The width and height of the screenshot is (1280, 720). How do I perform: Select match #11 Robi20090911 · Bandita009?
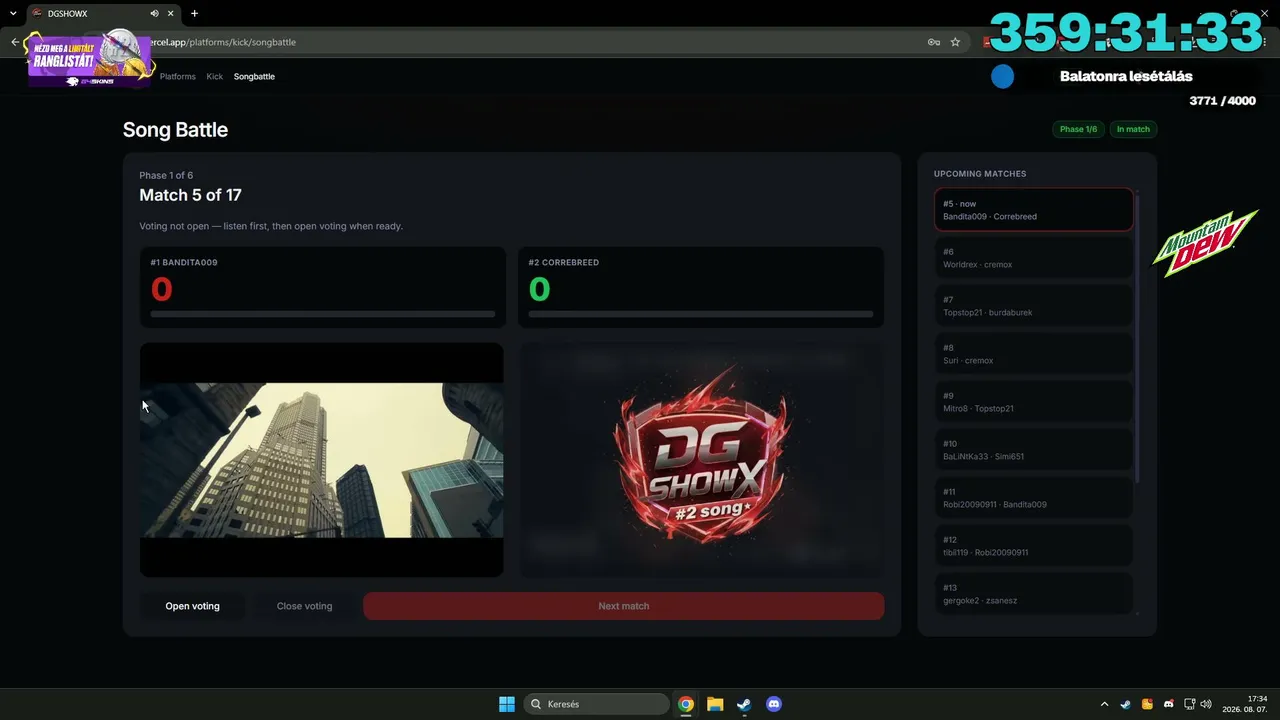(1034, 498)
